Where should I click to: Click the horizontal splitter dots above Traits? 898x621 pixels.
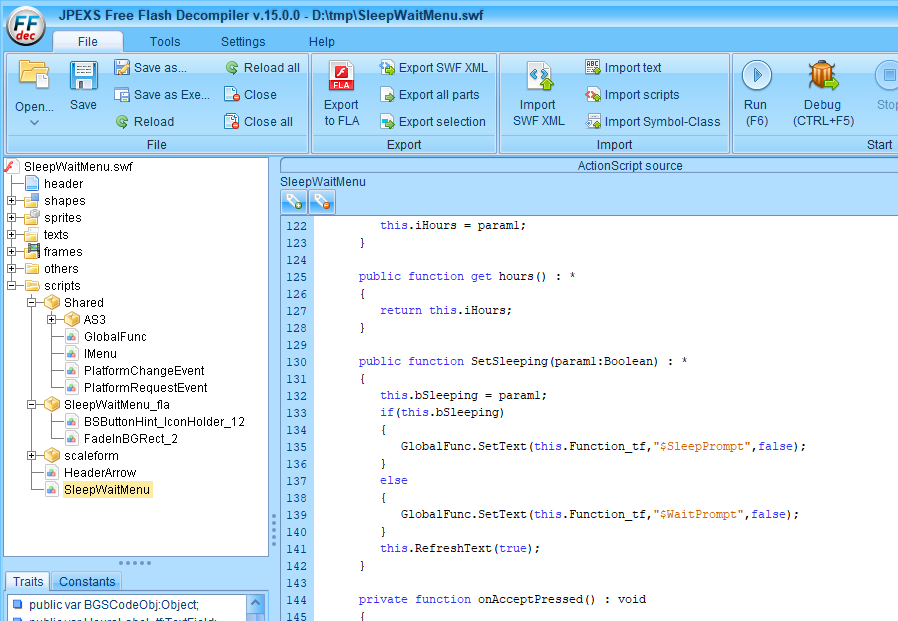135,563
